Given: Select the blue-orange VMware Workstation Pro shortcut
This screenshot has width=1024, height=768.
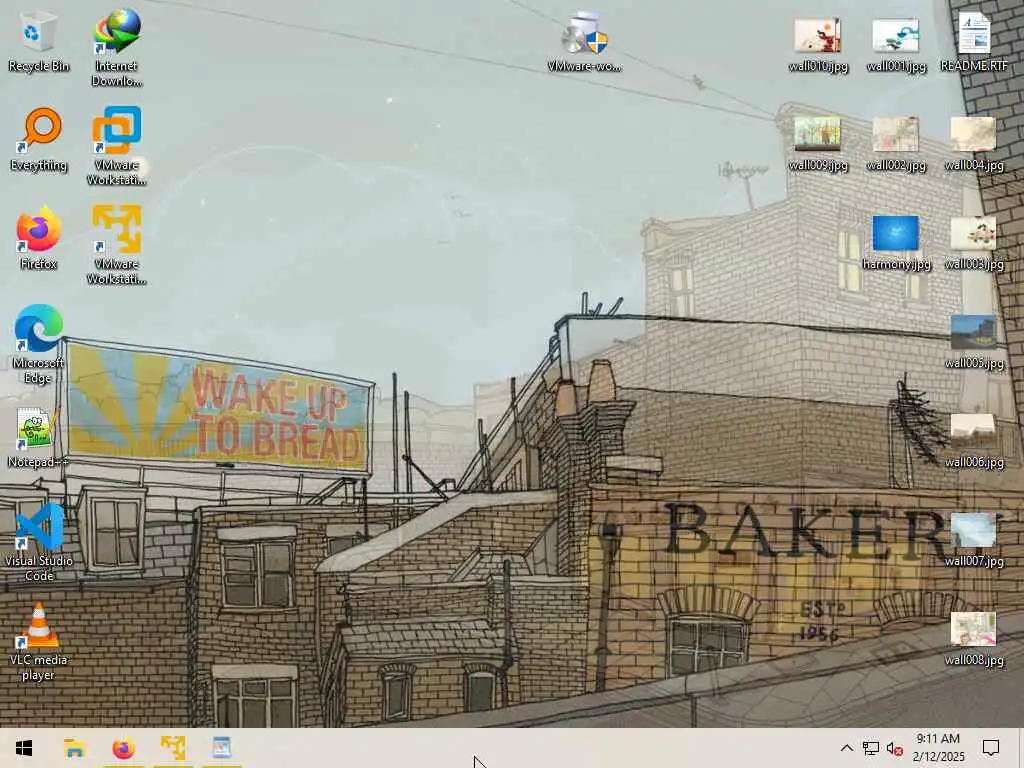Looking at the screenshot, I should (117, 146).
